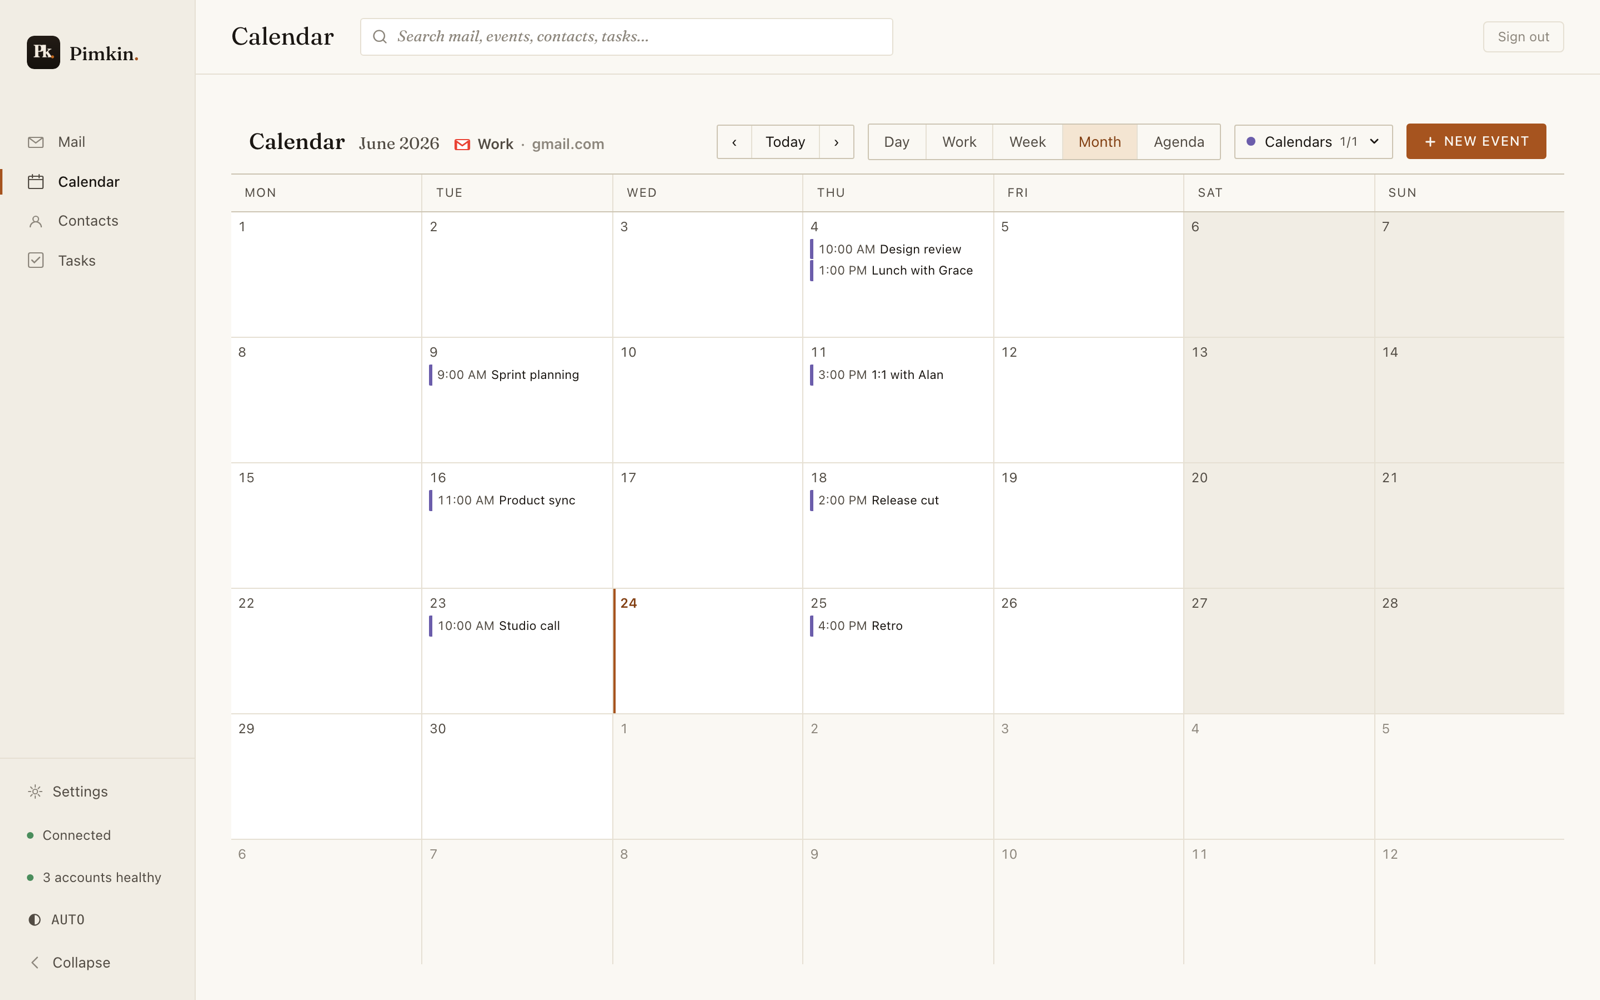This screenshot has width=1600, height=1000.
Task: Open Settings from the sidebar
Action: [x=79, y=791]
